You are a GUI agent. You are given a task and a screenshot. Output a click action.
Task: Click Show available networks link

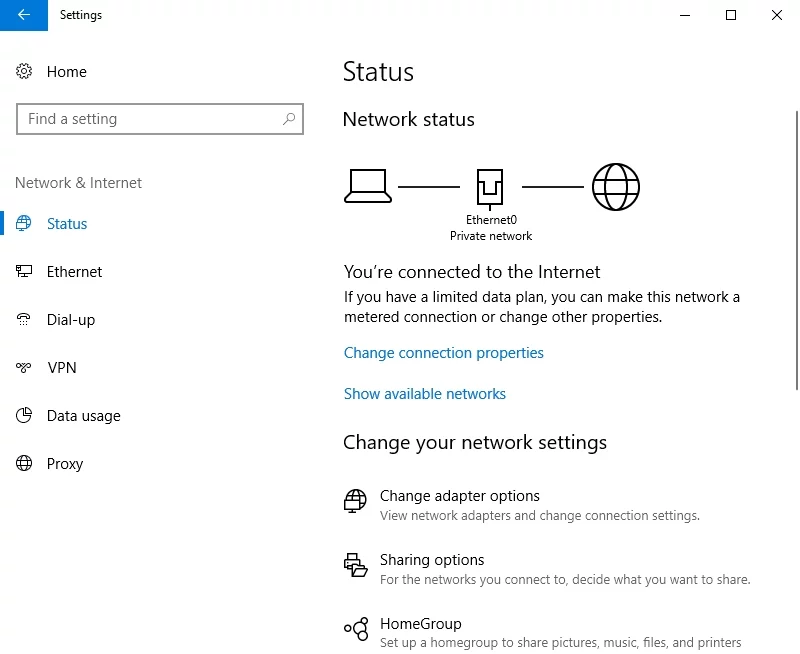pos(424,394)
